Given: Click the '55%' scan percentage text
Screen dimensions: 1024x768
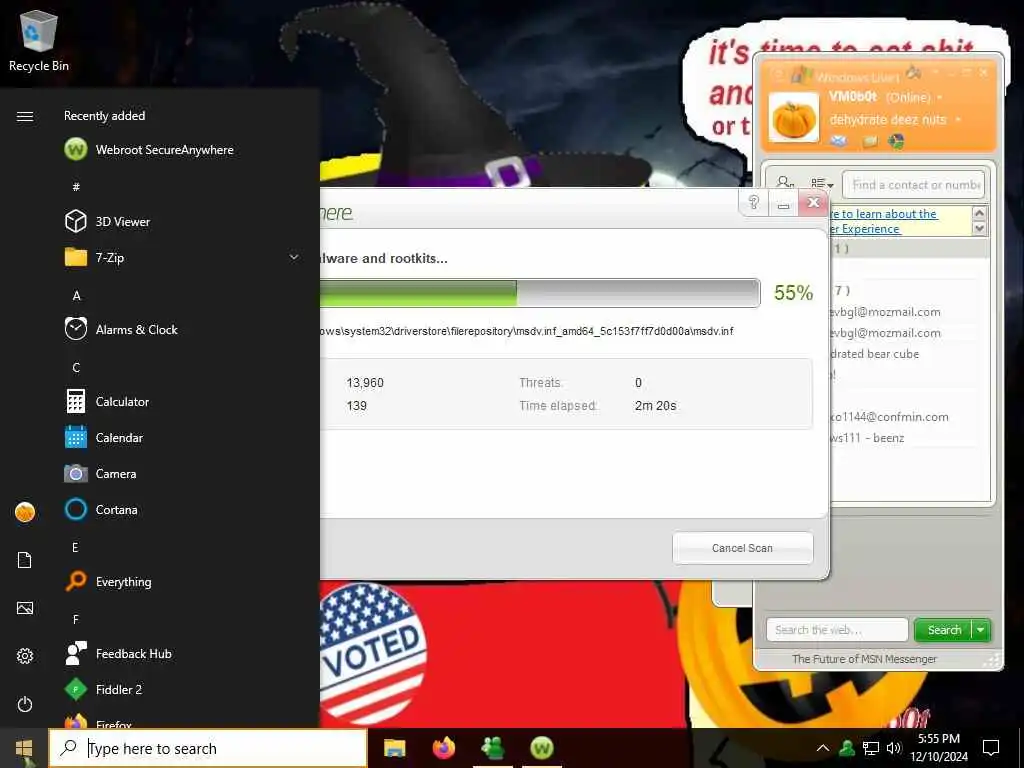Looking at the screenshot, I should coord(793,293).
